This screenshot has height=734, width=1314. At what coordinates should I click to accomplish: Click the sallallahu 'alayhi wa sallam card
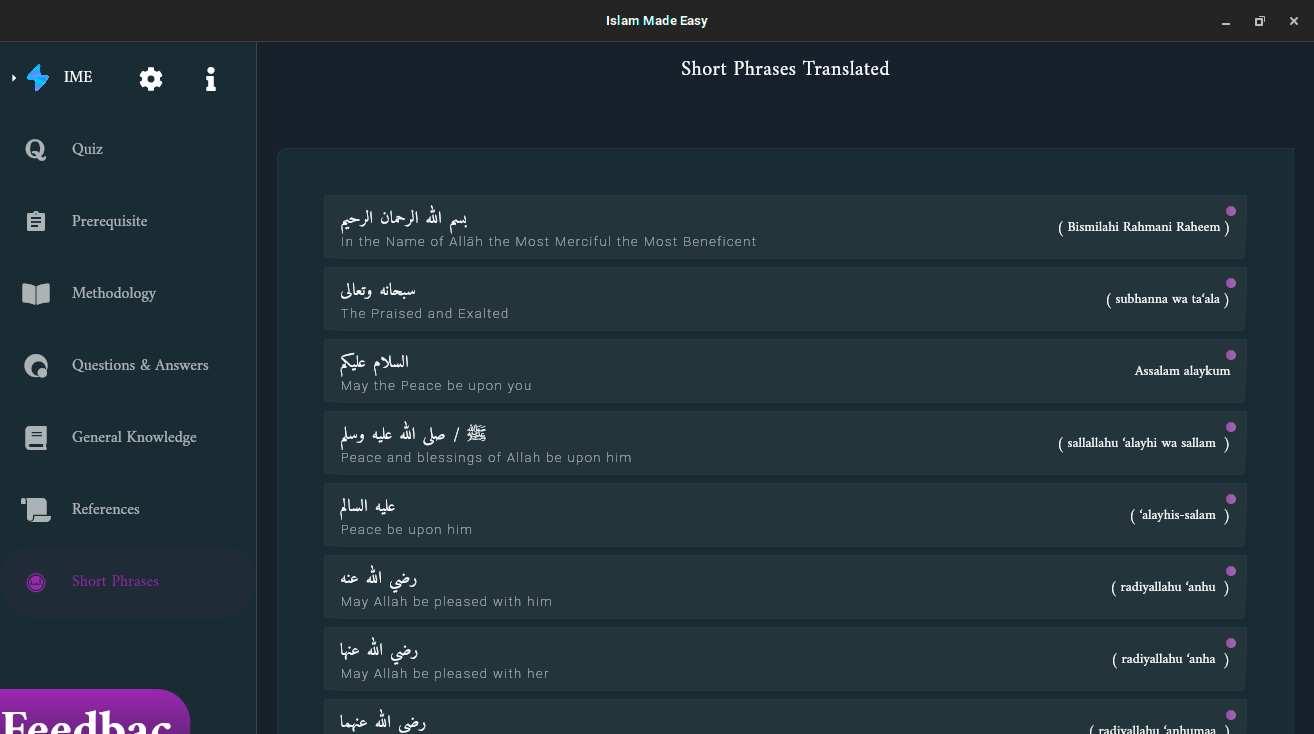click(785, 442)
